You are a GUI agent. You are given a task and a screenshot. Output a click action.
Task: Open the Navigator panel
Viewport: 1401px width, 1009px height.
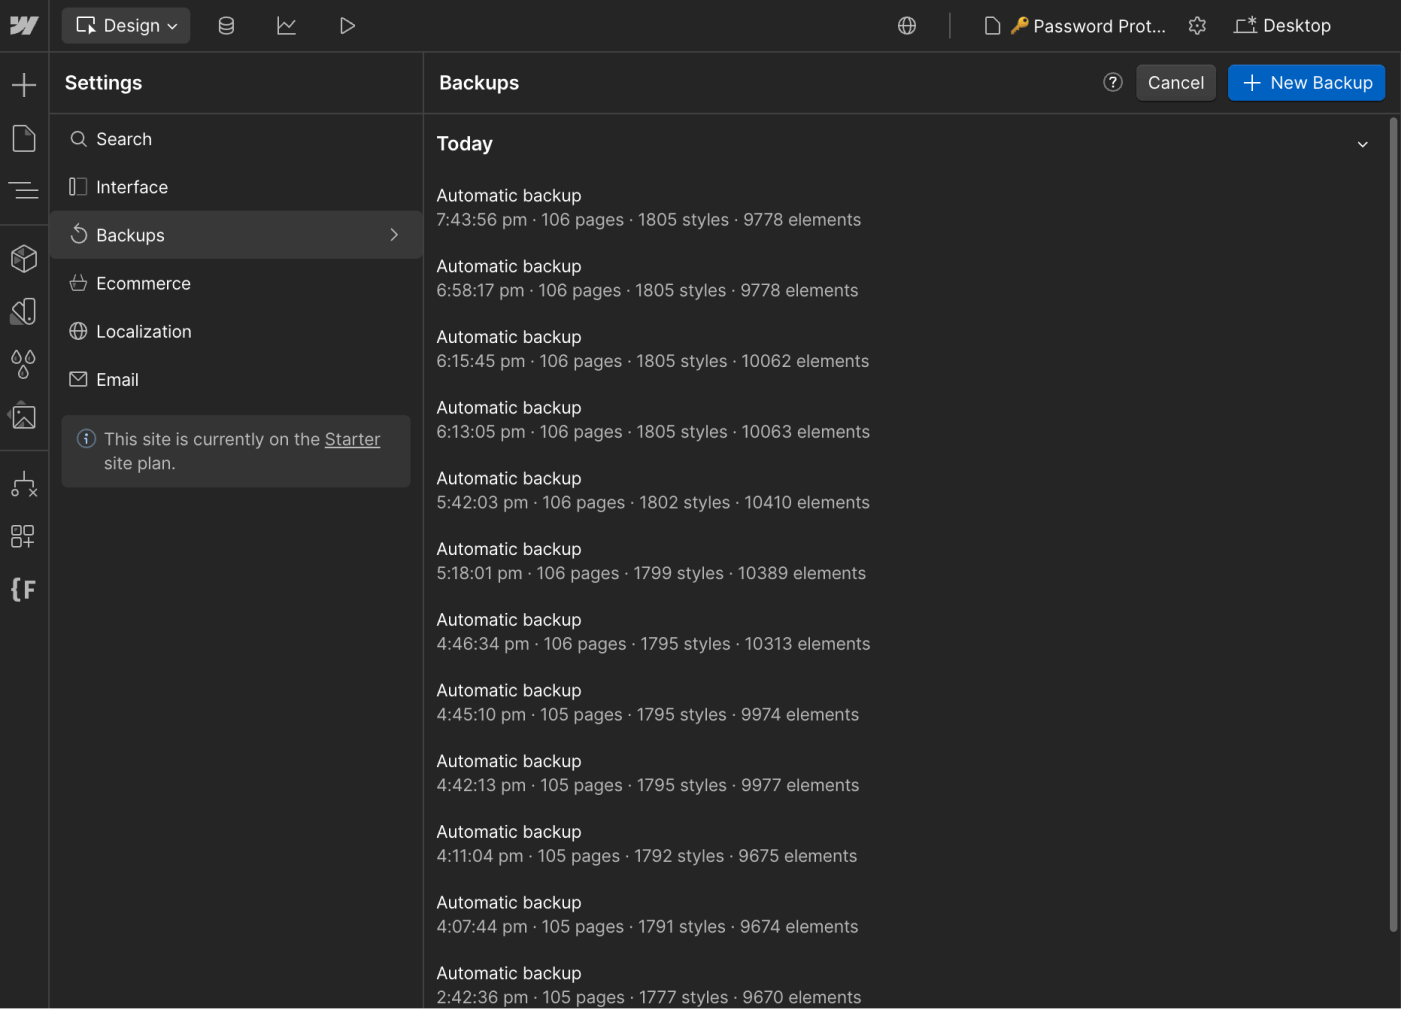[x=24, y=190]
